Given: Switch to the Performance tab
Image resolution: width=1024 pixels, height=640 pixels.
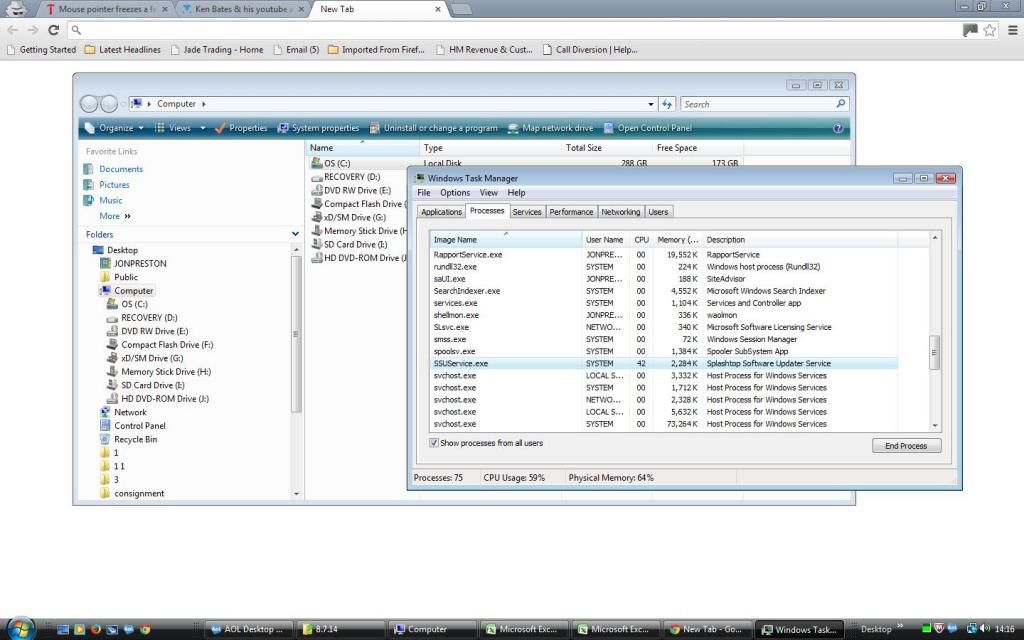Looking at the screenshot, I should [x=571, y=212].
